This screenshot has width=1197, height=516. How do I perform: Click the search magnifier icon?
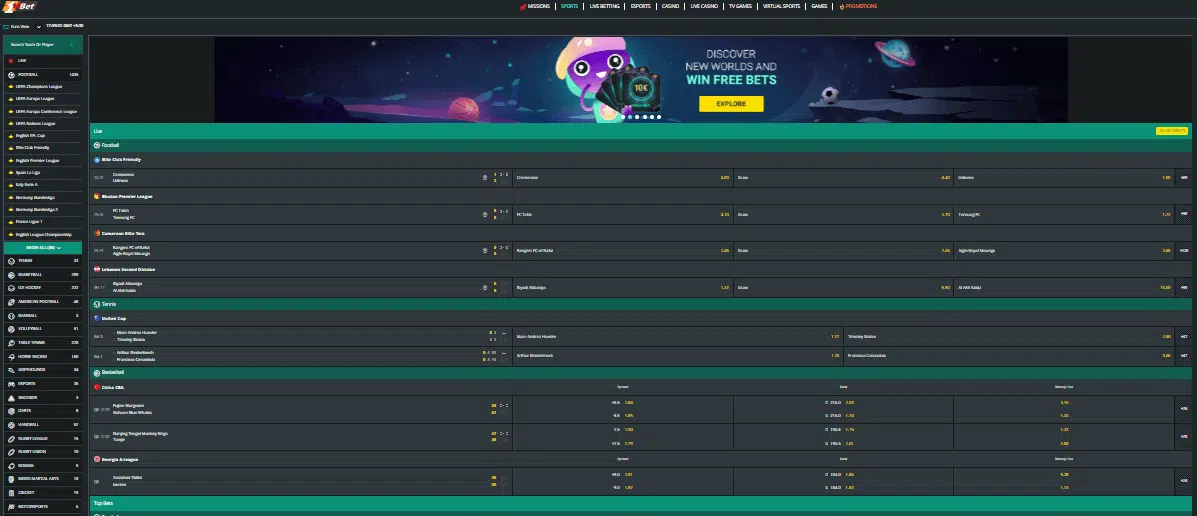pos(73,45)
